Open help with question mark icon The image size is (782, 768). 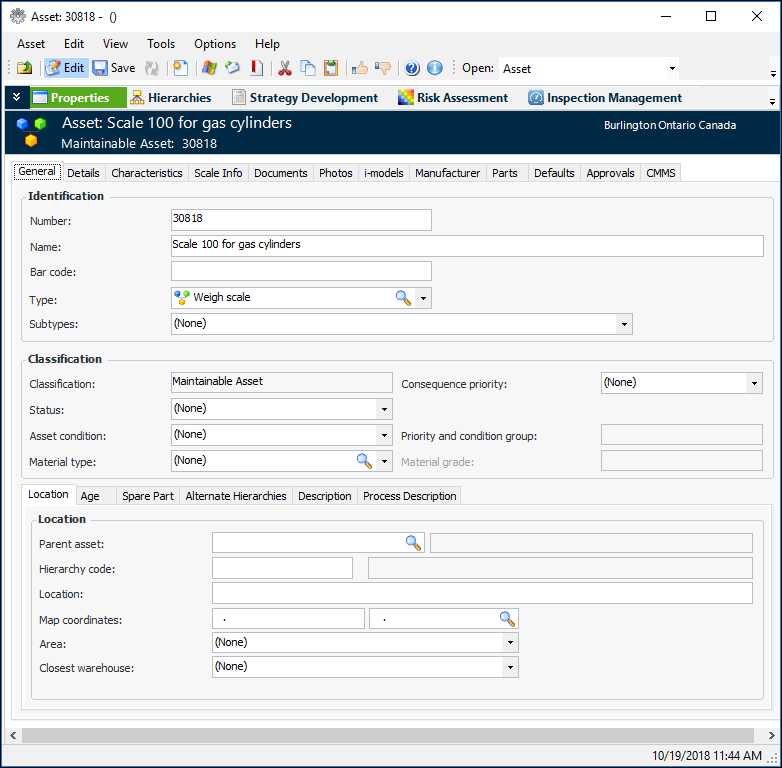point(412,68)
